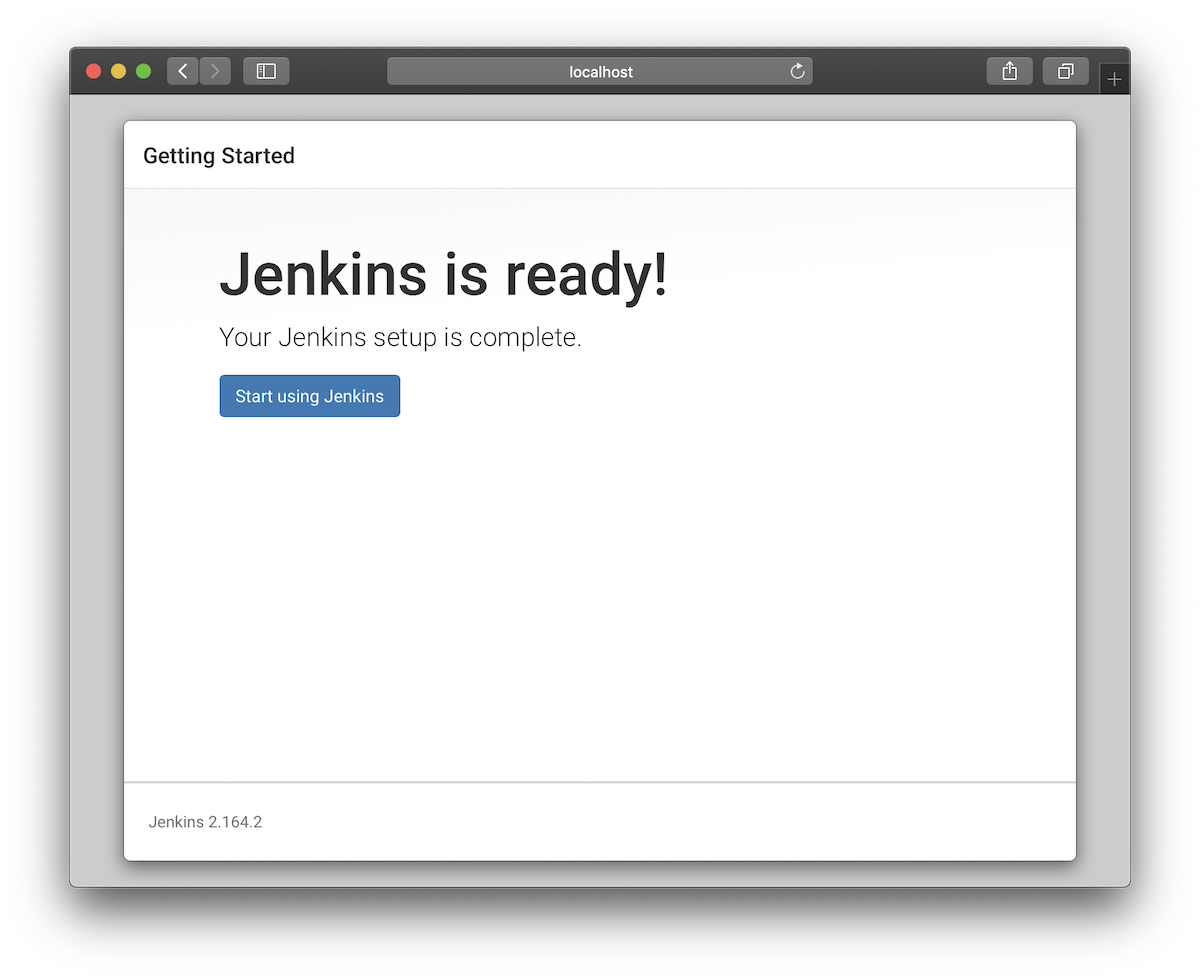Click the Jenkins is ready! heading
This screenshot has height=979, width=1200.
pos(443,274)
